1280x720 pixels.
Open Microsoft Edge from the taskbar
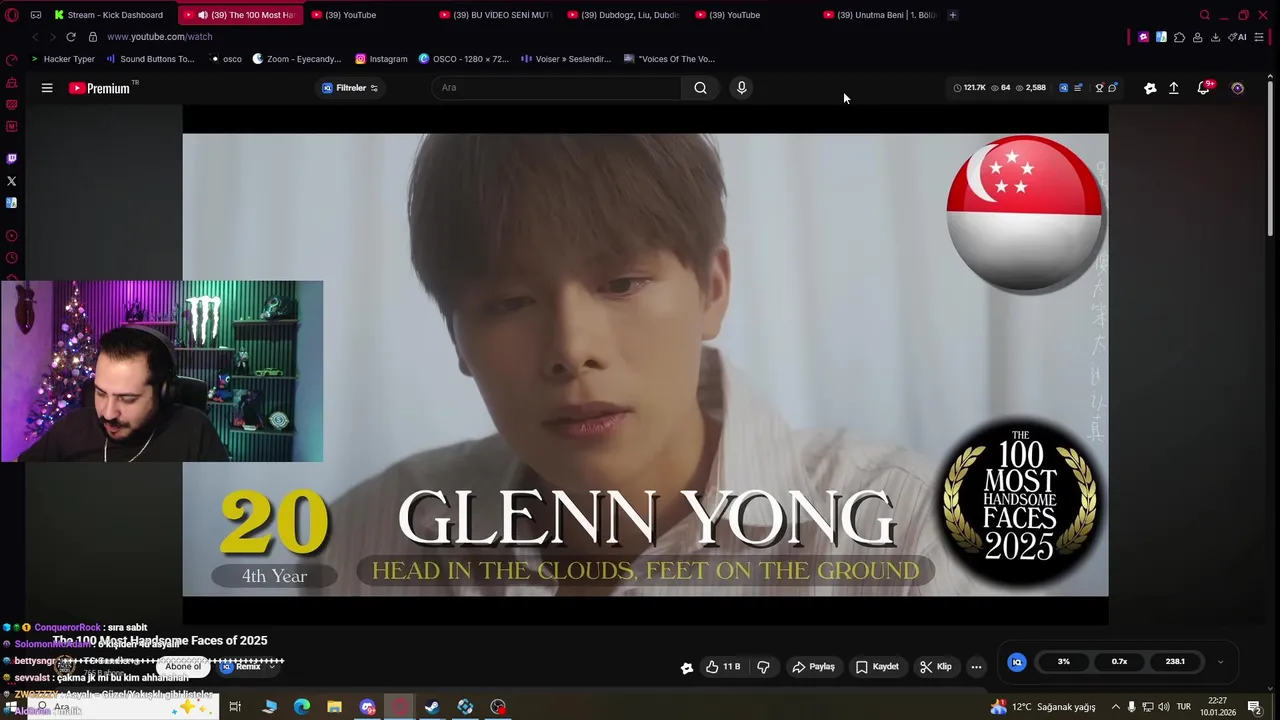[x=302, y=707]
